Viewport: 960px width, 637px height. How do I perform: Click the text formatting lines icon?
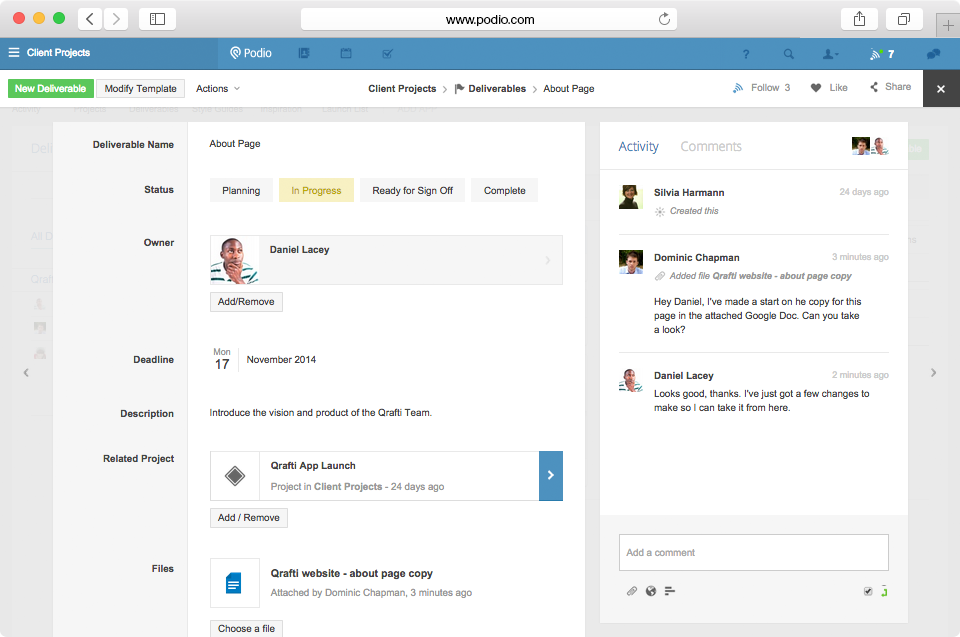pos(670,591)
